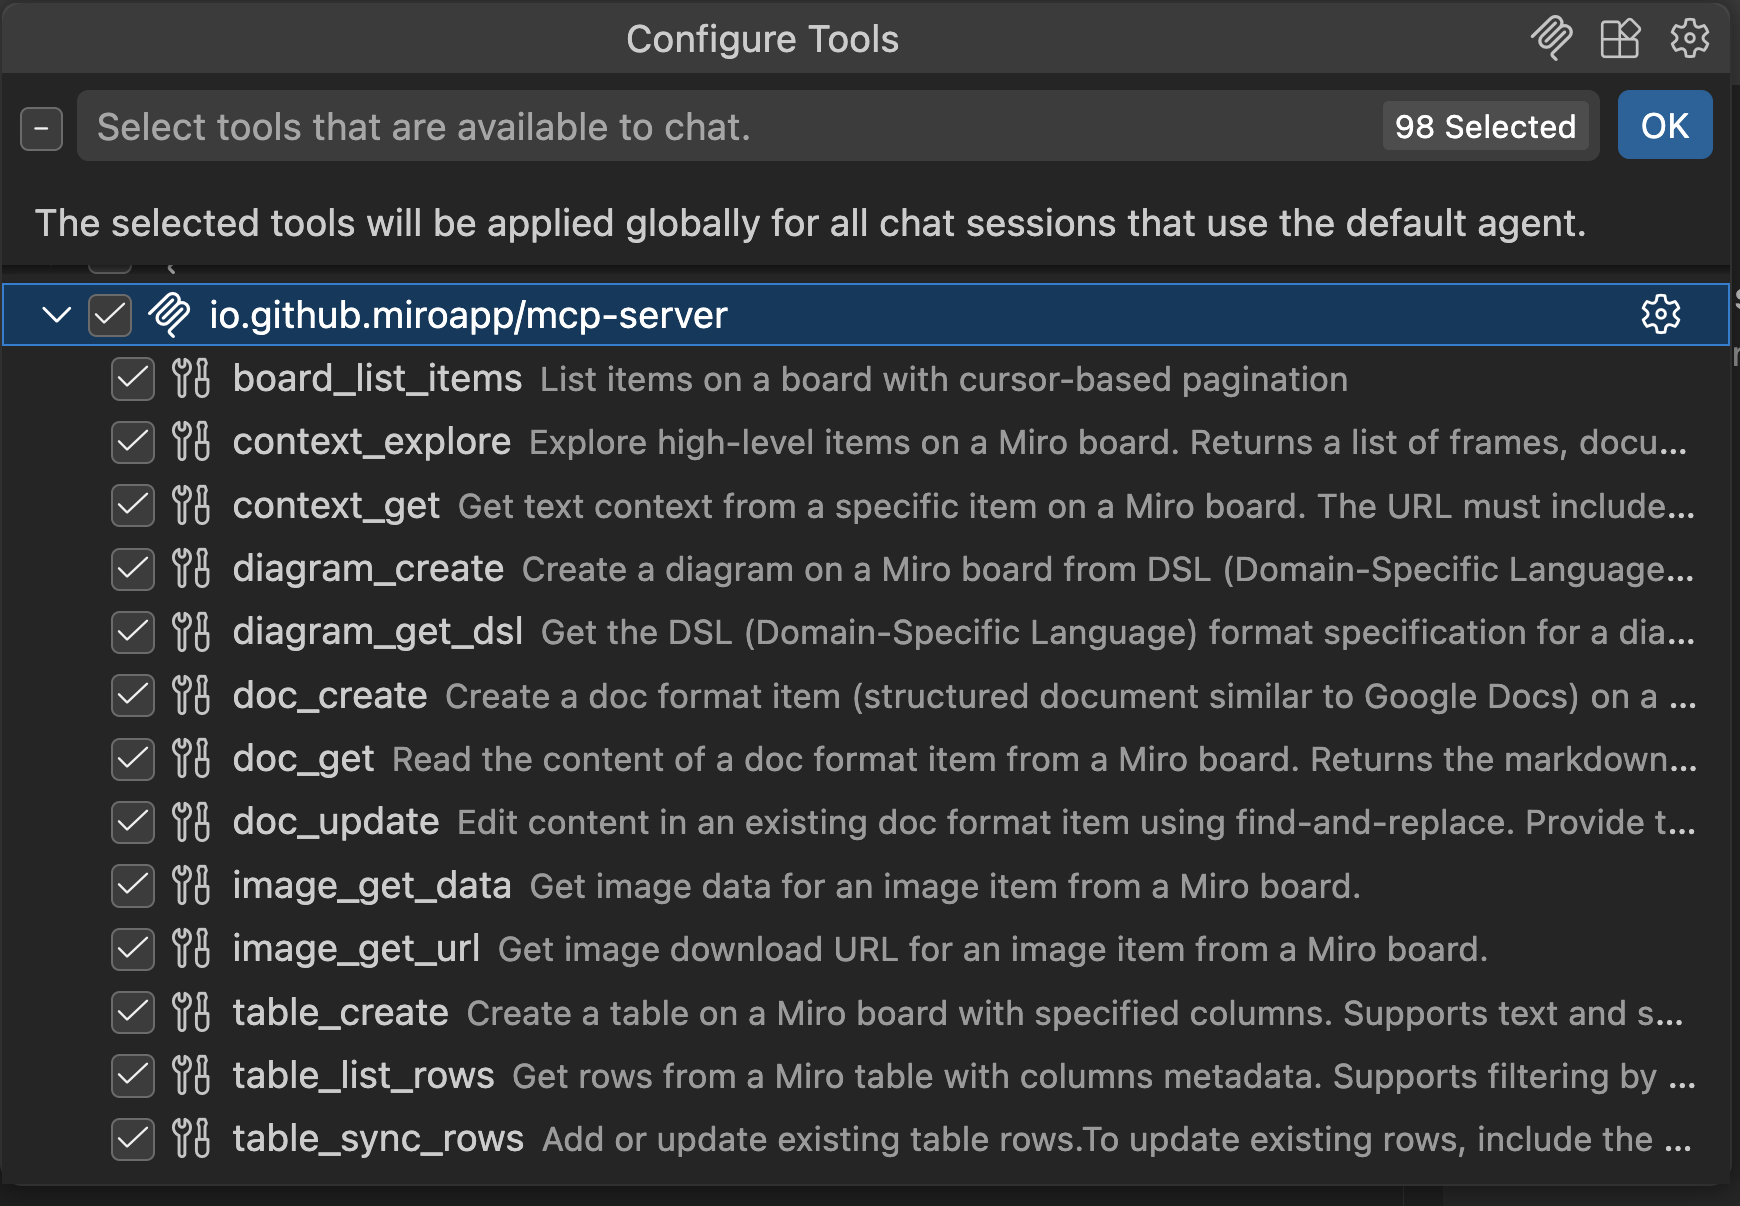Click the tool icon beside doc_get
The image size is (1740, 1206).
tap(191, 759)
